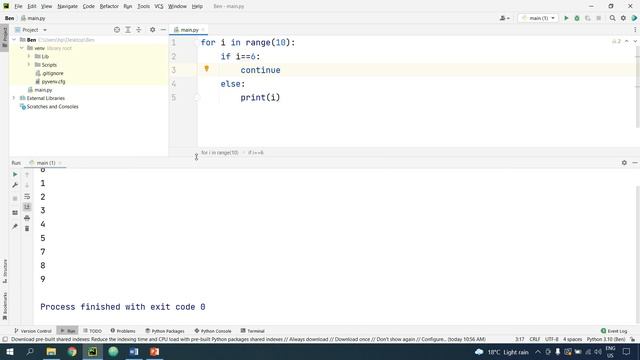Open Word from Windows taskbar
The width and height of the screenshot is (640, 360).
pos(134,351)
